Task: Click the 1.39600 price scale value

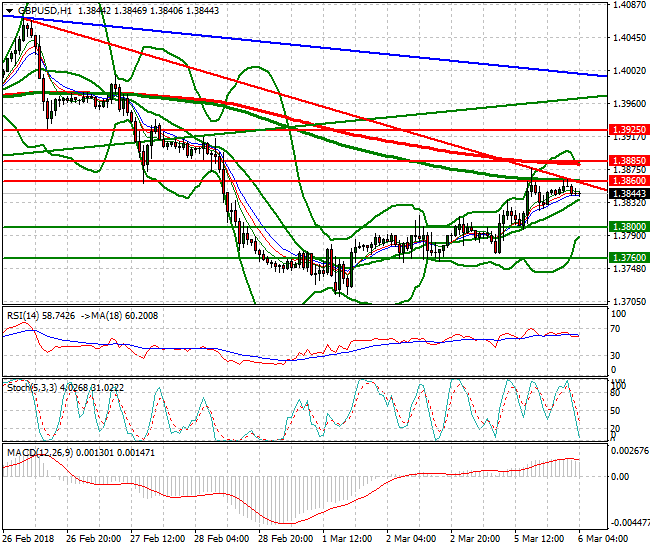Action: (x=629, y=104)
